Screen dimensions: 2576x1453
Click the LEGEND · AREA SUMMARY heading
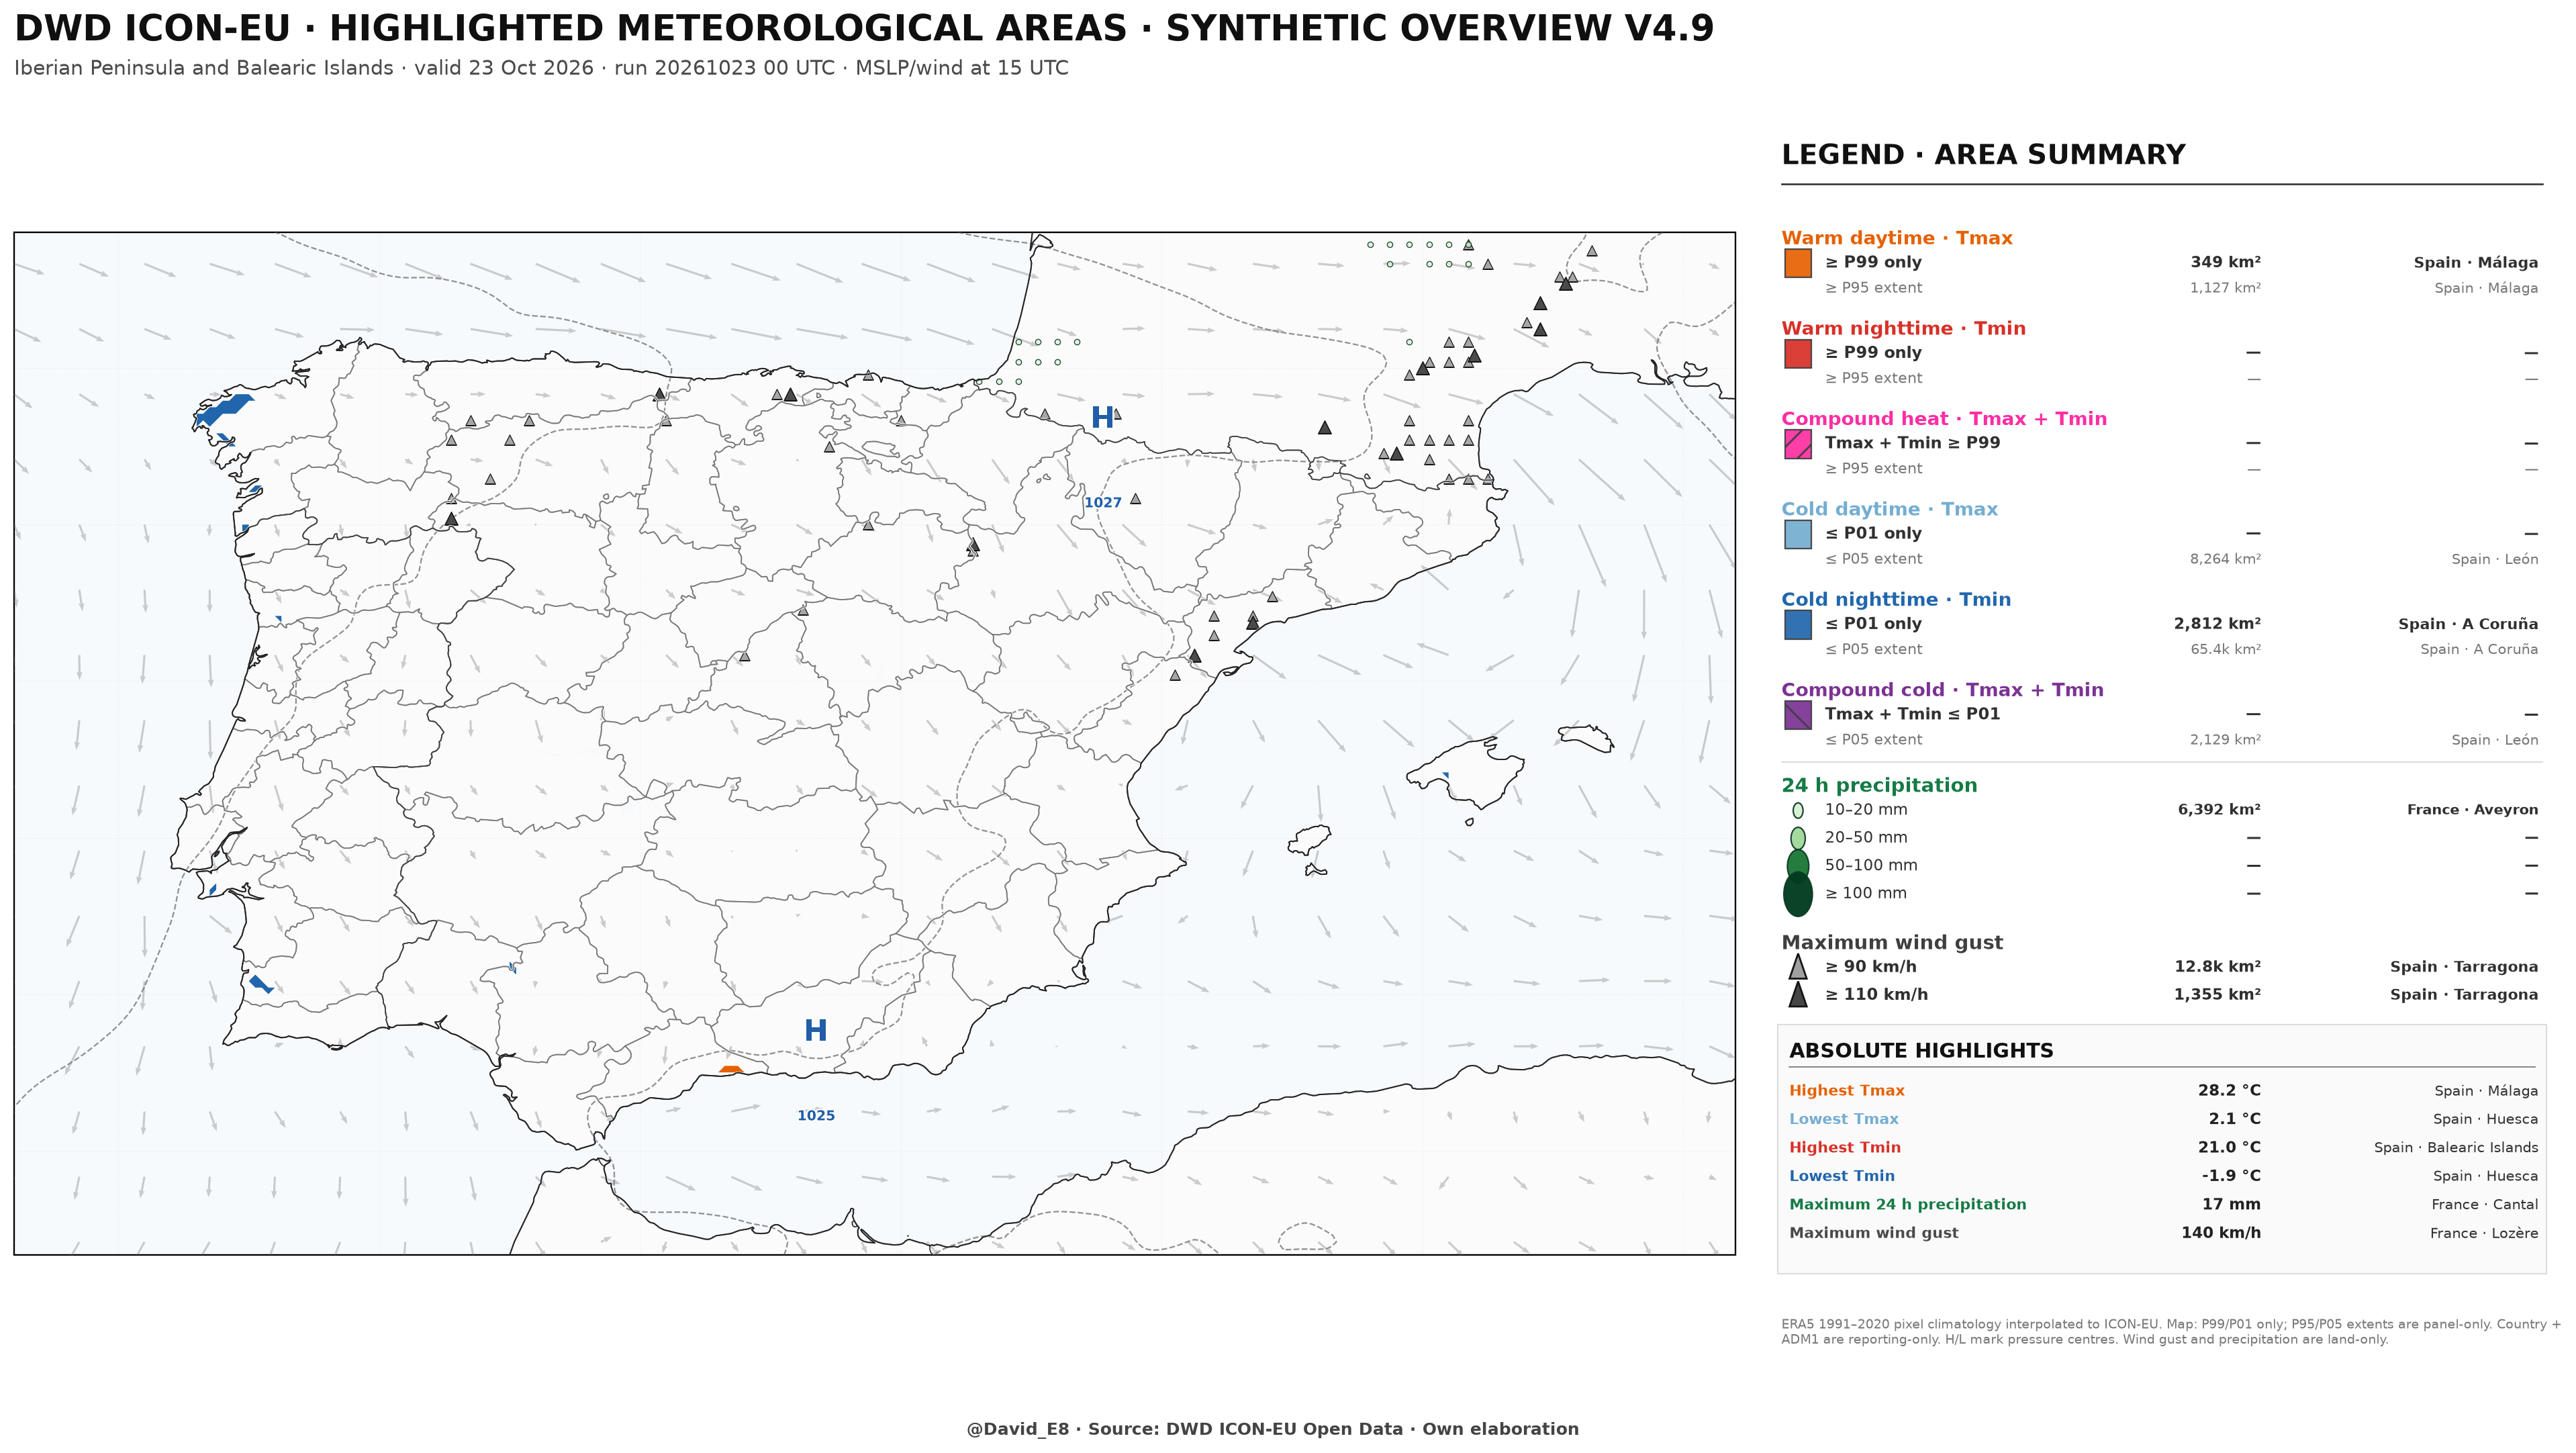(1983, 155)
